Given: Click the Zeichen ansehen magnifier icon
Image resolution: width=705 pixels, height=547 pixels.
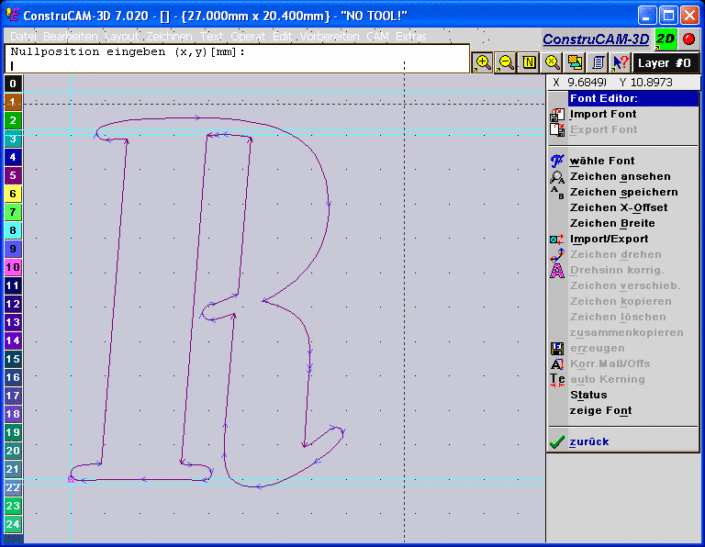Looking at the screenshot, I should [x=557, y=177].
